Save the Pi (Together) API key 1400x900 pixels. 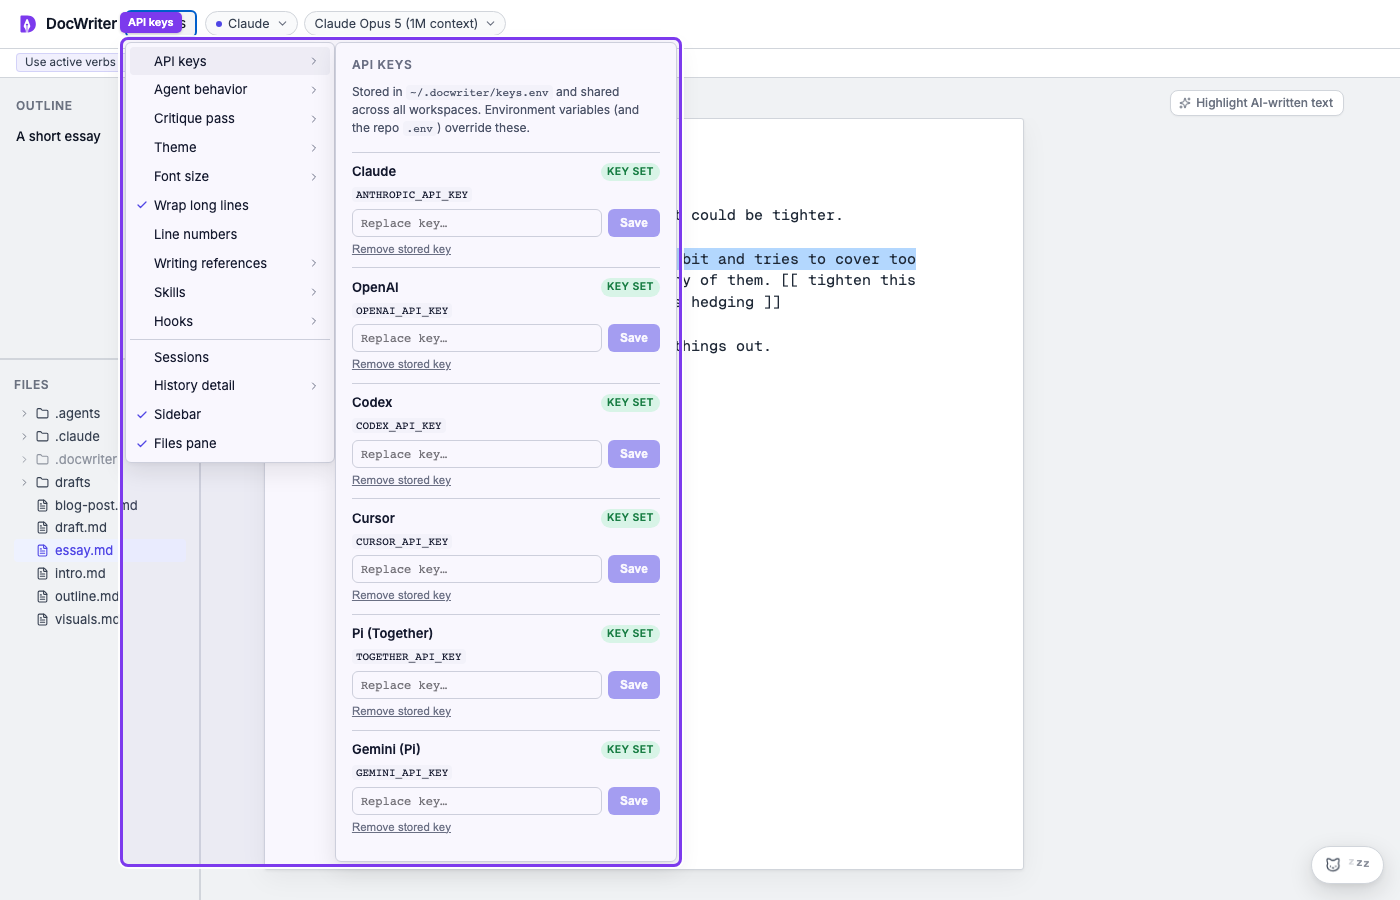[634, 685]
